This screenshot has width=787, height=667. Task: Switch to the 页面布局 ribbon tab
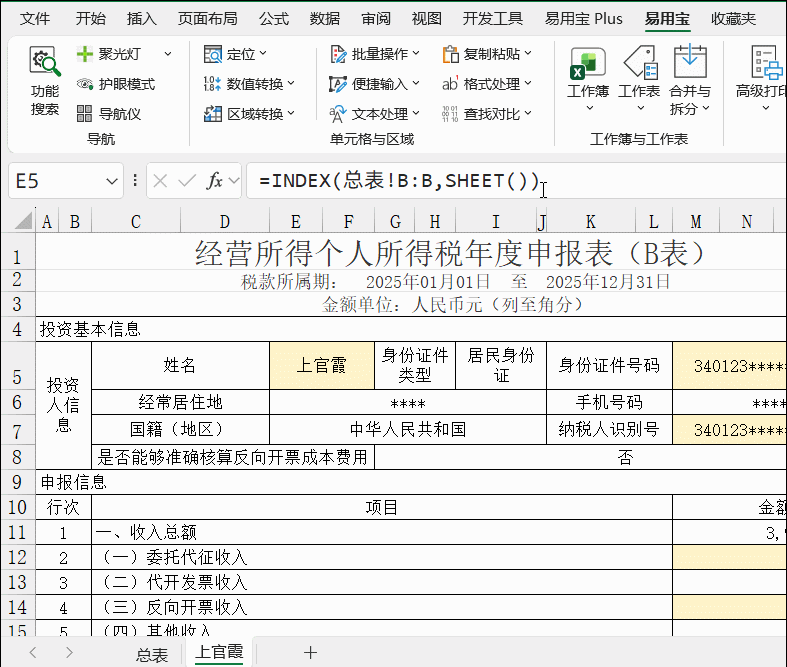208,19
